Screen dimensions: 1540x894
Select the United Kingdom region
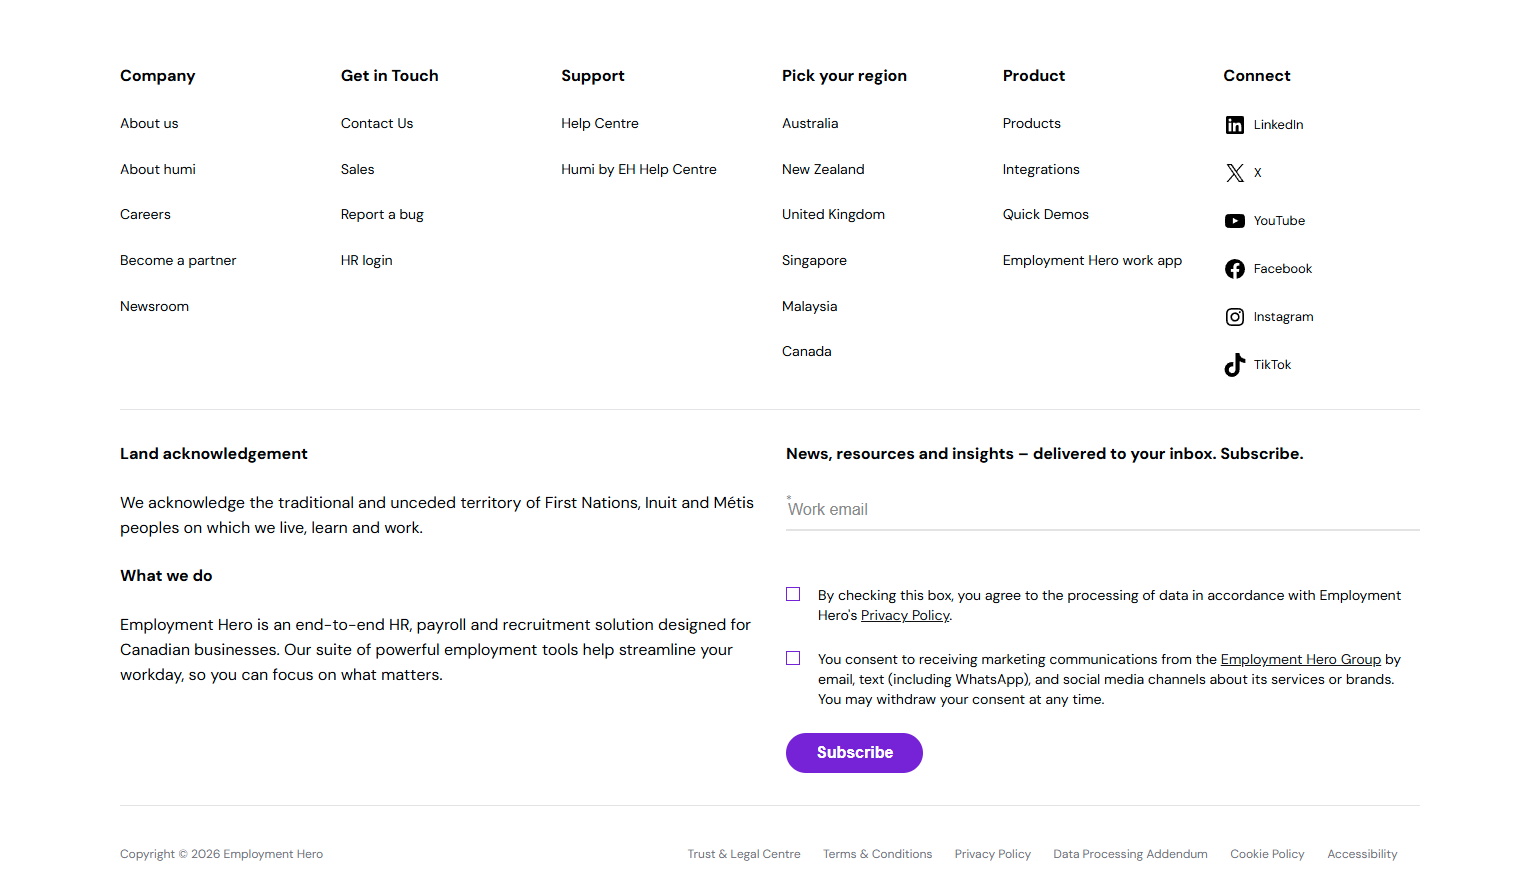(x=833, y=214)
